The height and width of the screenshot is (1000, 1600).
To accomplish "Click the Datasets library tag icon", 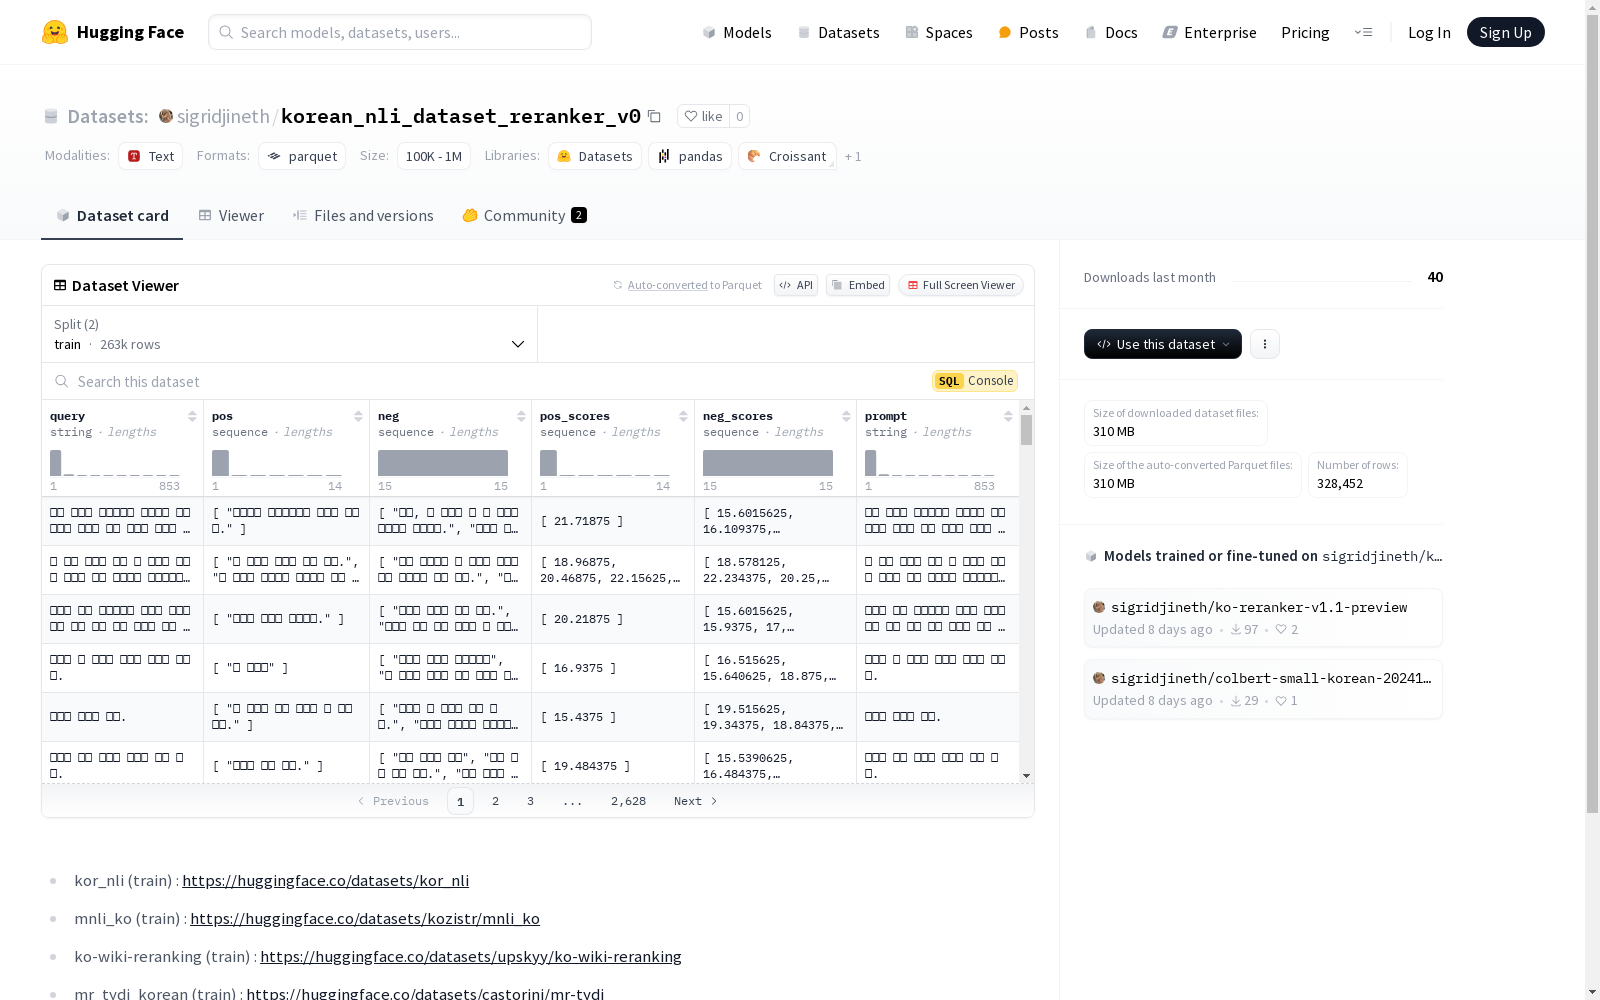I will tap(564, 156).
